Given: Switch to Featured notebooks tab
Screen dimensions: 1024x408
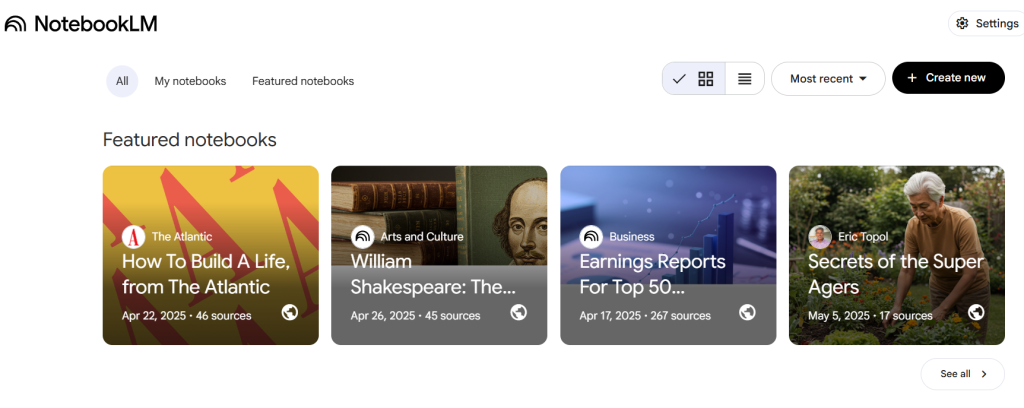Looking at the screenshot, I should coord(303,81).
